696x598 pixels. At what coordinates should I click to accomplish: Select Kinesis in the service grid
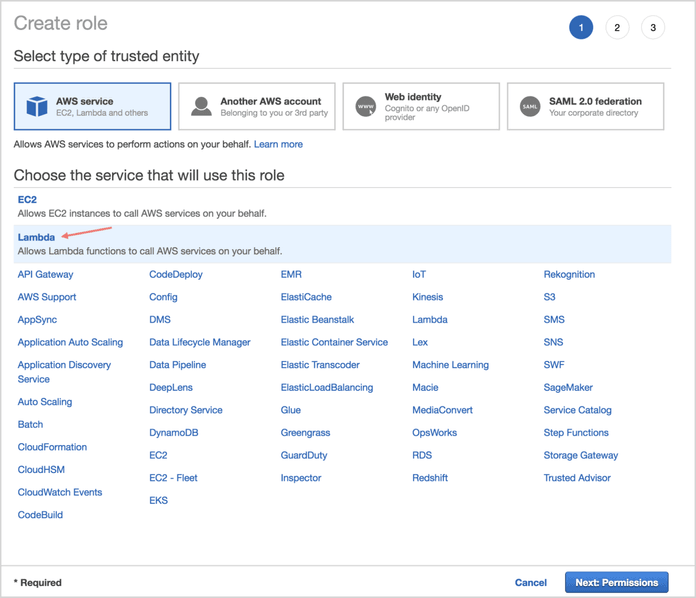[430, 297]
